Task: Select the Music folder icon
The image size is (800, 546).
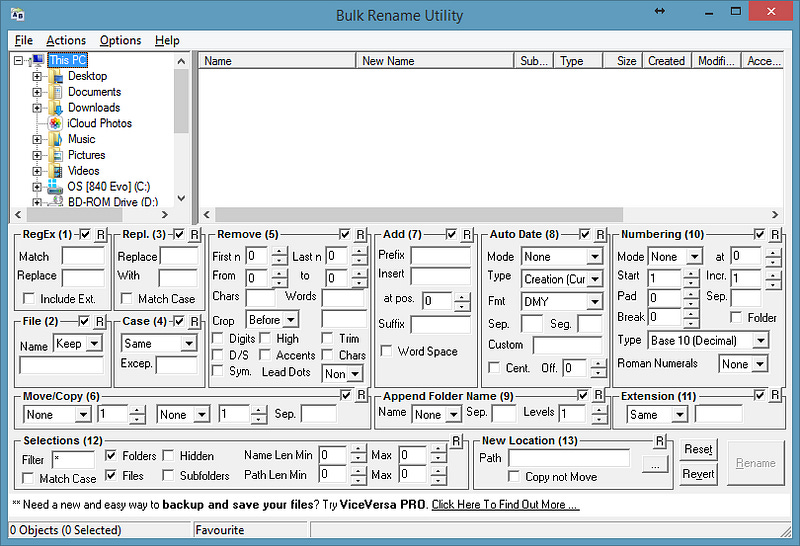Action: click(55, 139)
